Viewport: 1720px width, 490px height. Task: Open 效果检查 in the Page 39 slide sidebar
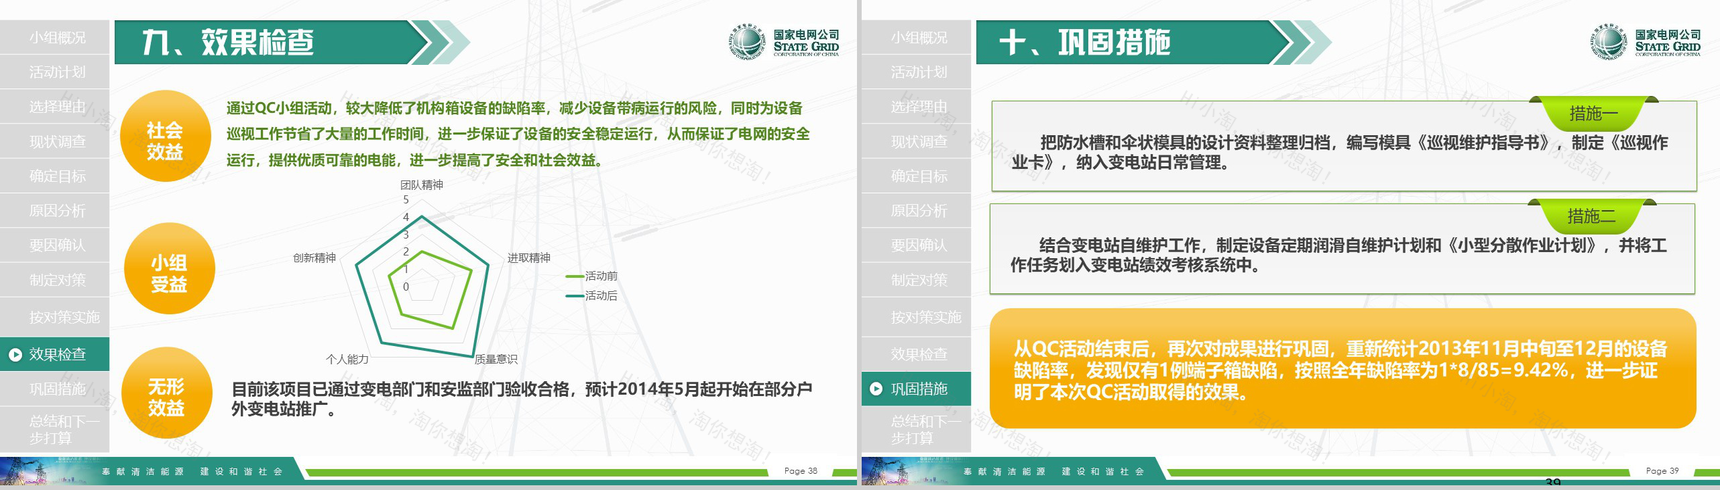[916, 354]
